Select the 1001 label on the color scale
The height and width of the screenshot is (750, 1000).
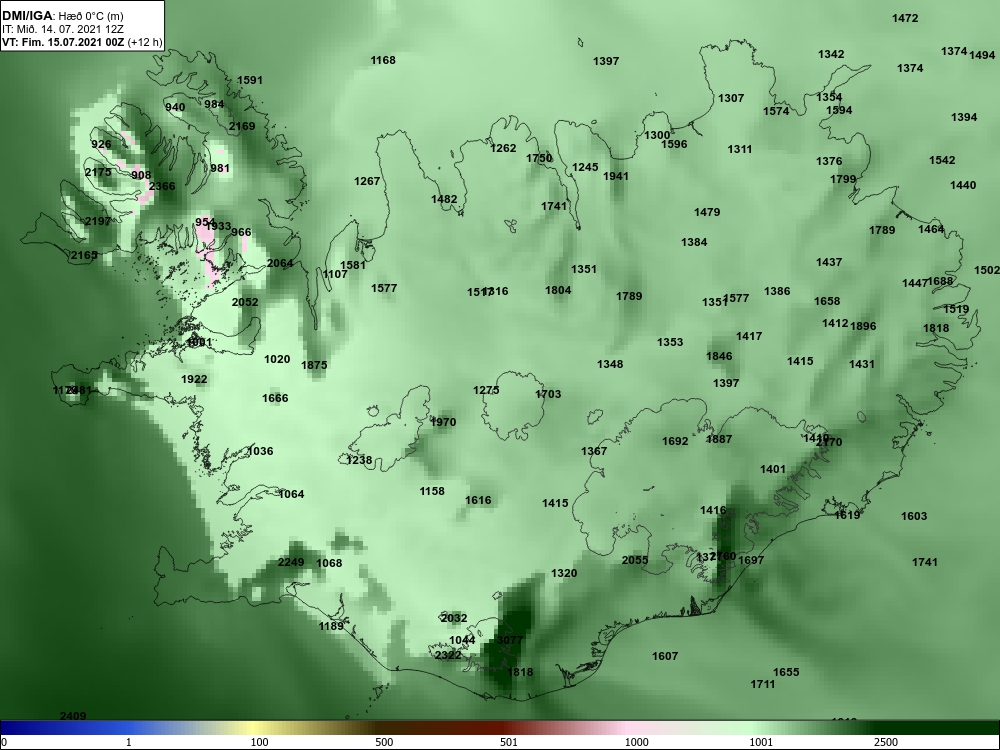click(761, 742)
